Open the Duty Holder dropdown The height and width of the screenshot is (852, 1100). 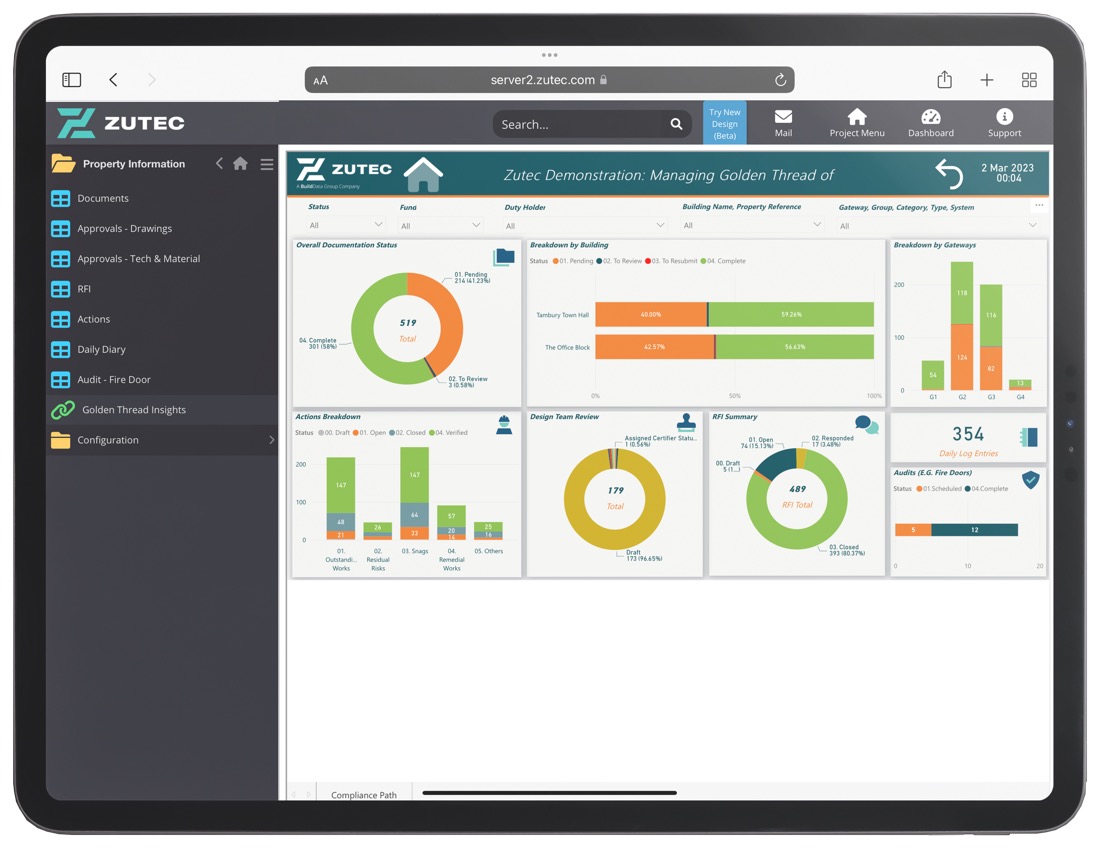pos(585,224)
